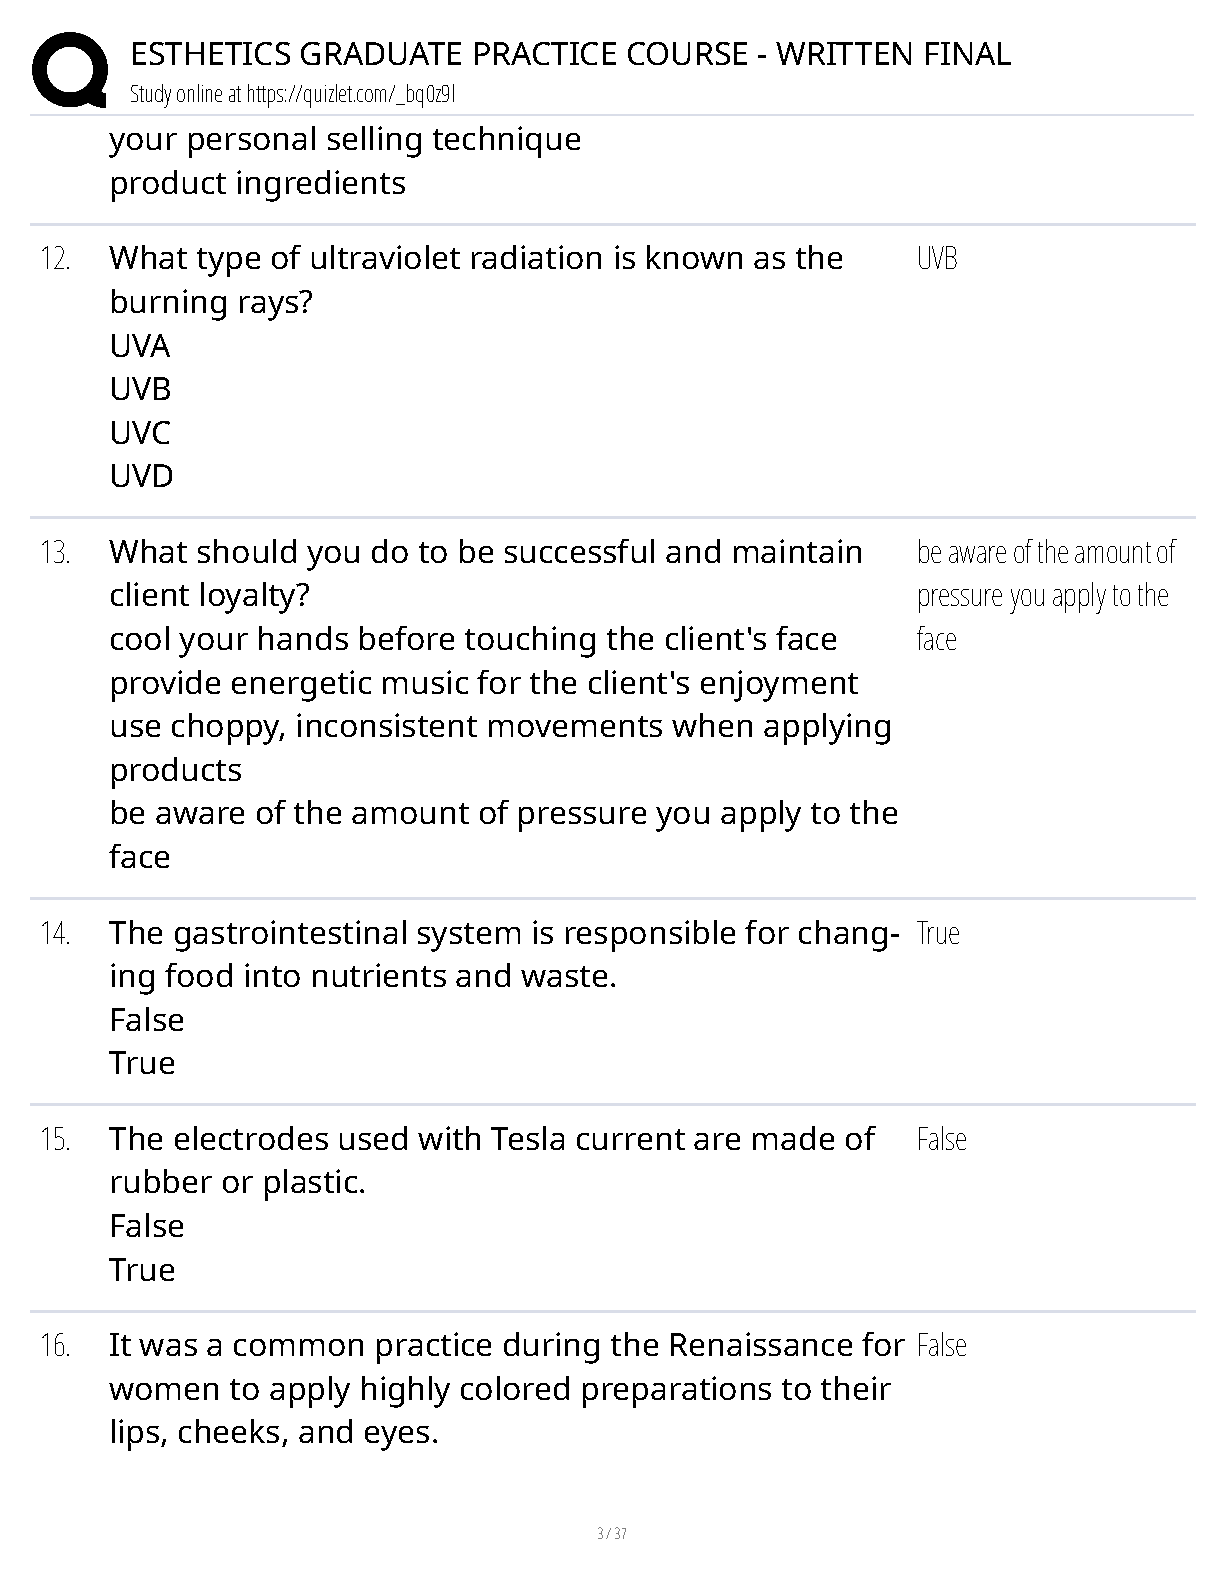The height and width of the screenshot is (1584, 1224).
Task: Pick "provide energetic music" answer option
Action: click(483, 683)
